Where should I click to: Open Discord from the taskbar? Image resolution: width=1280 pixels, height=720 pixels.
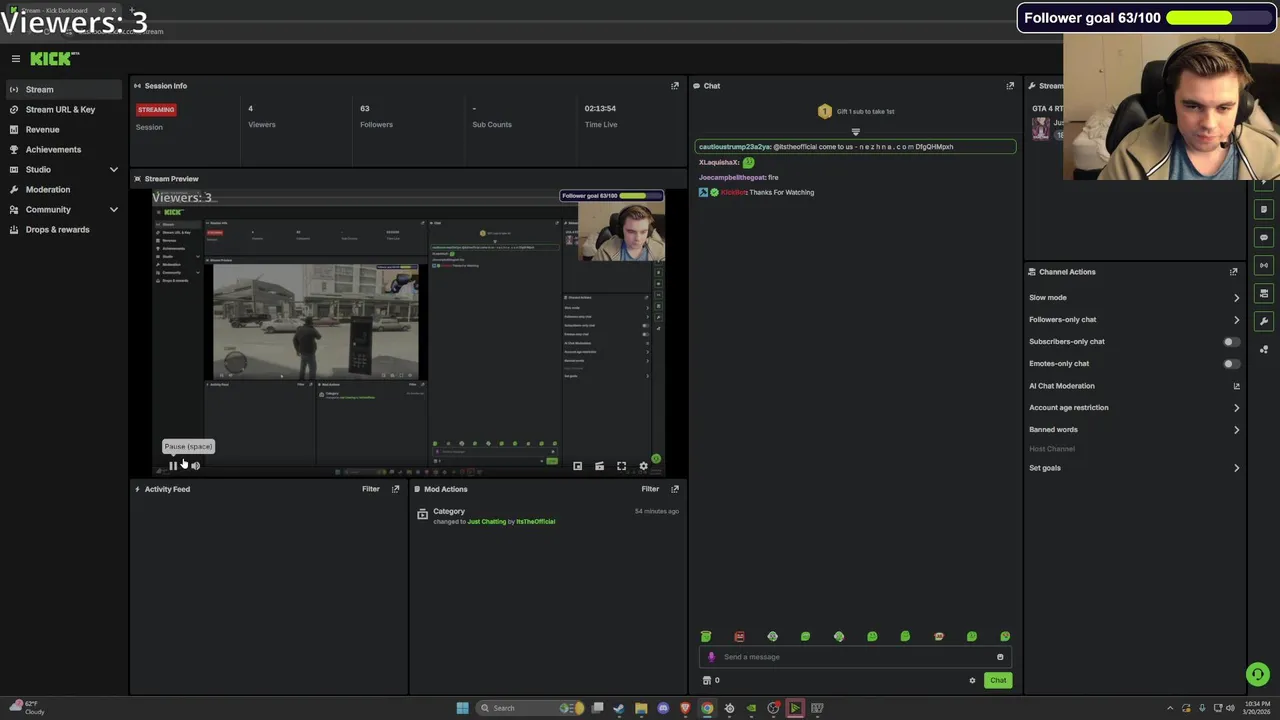pos(663,708)
